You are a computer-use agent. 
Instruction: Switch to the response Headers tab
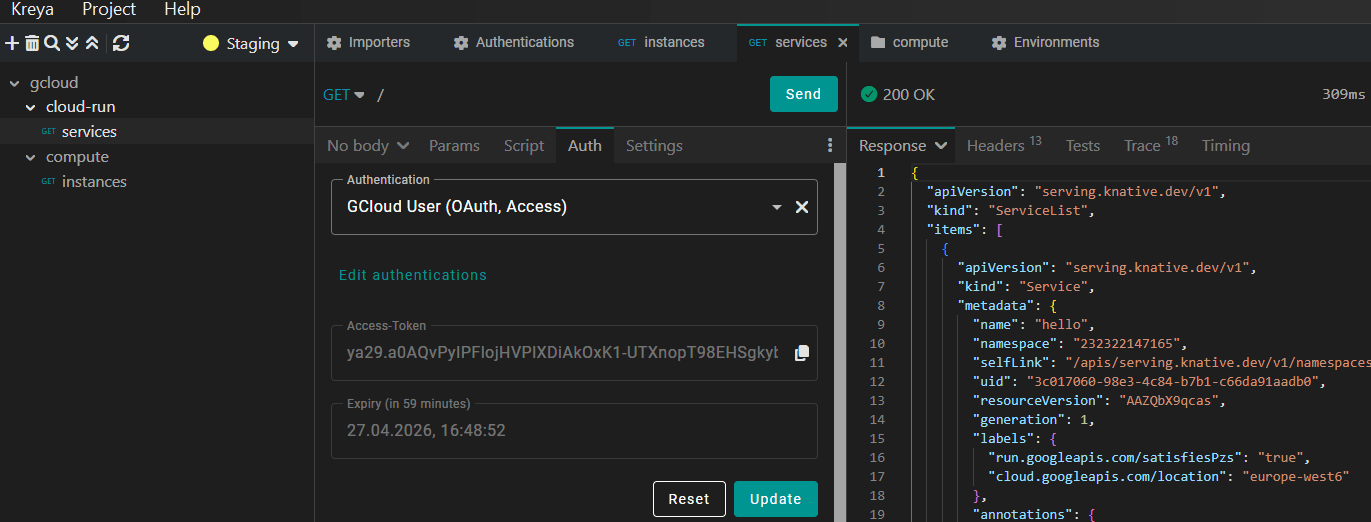pyautogui.click(x=1003, y=146)
